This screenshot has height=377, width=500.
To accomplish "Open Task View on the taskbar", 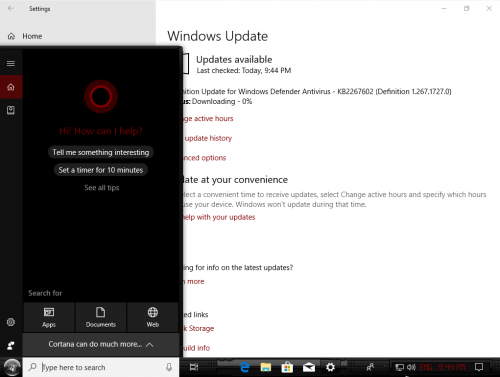I will pyautogui.click(x=194, y=367).
